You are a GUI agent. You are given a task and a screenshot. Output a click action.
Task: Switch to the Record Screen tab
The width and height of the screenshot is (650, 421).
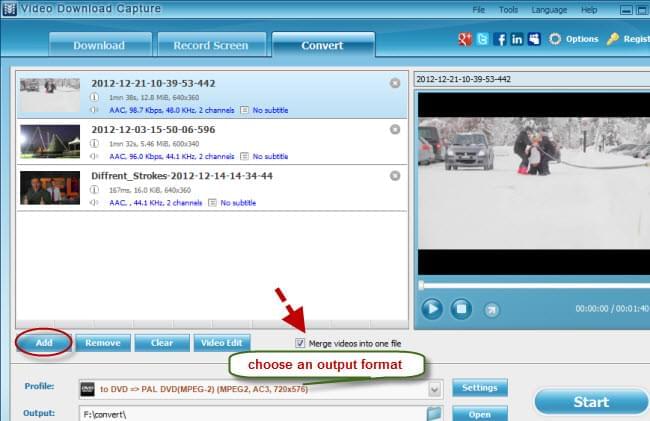pos(211,45)
